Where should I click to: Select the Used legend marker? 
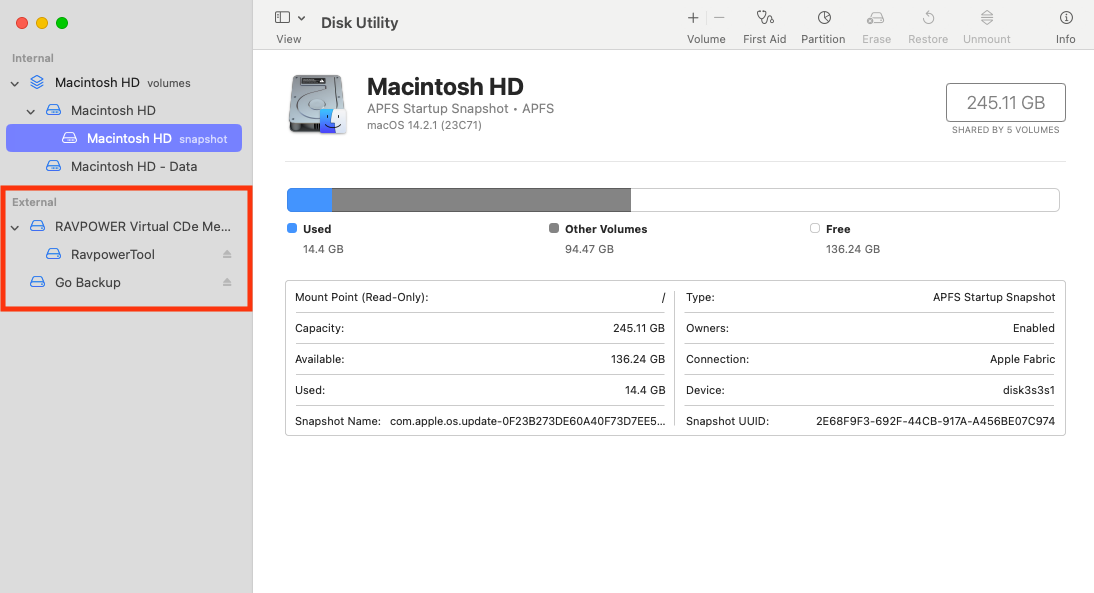(293, 228)
